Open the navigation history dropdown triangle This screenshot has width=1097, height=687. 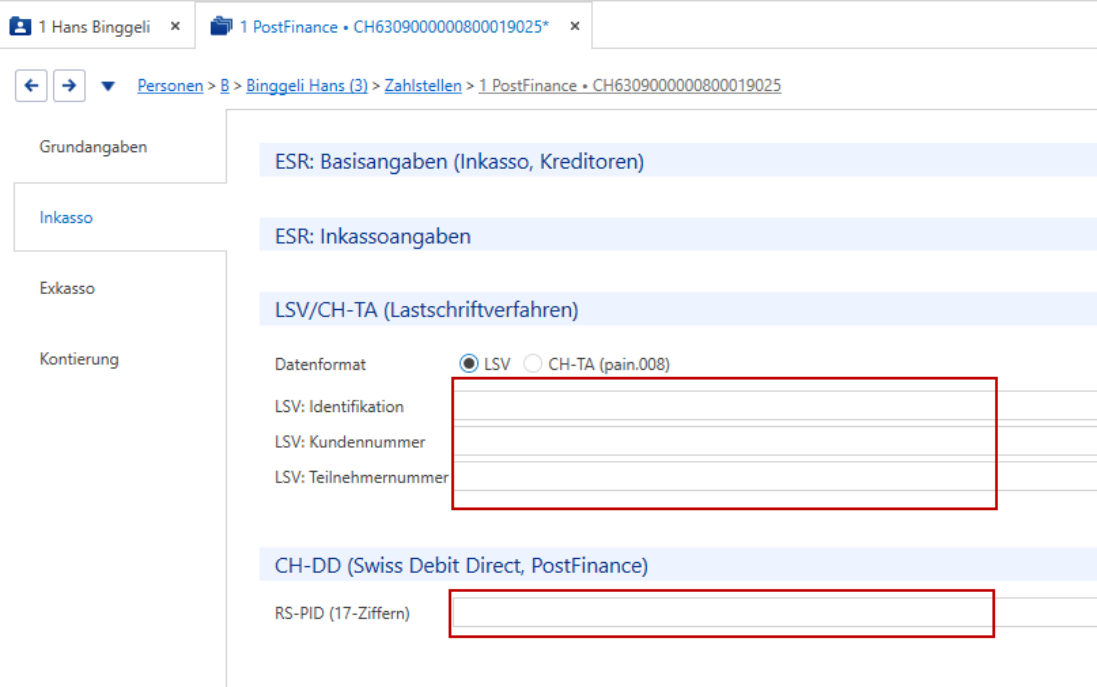108,86
